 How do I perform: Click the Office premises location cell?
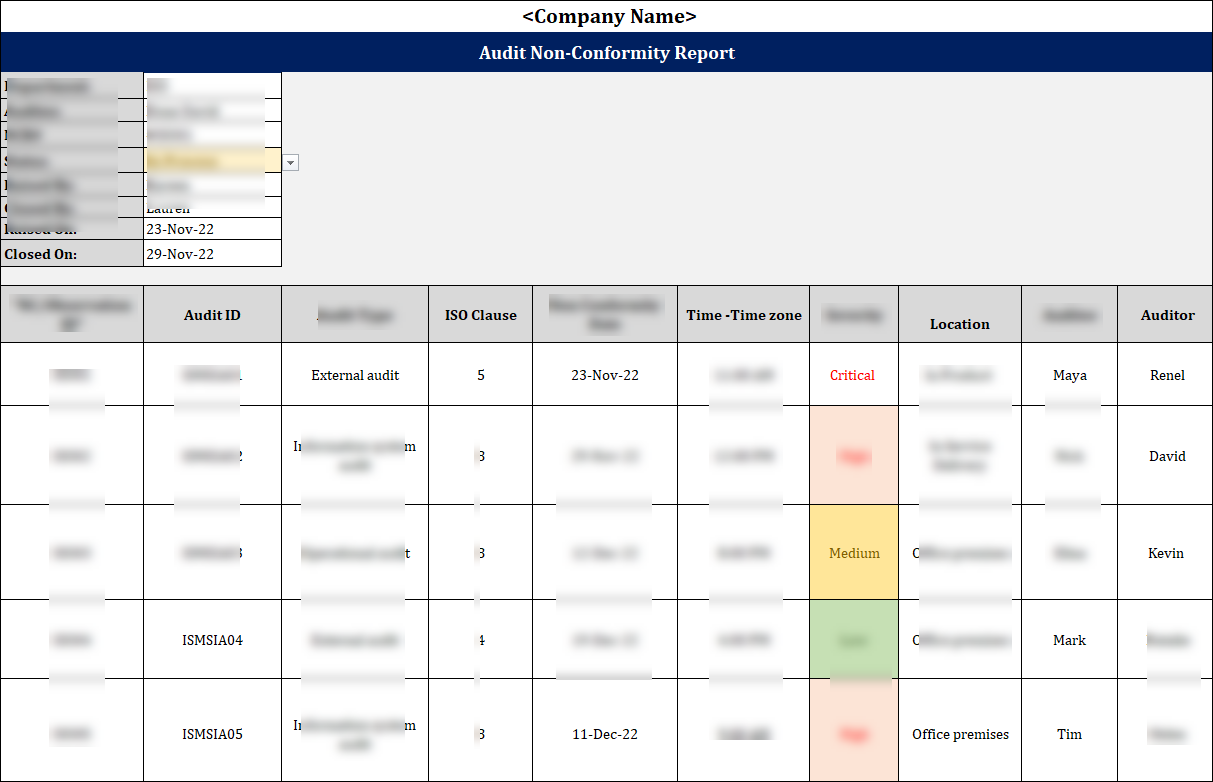(959, 733)
